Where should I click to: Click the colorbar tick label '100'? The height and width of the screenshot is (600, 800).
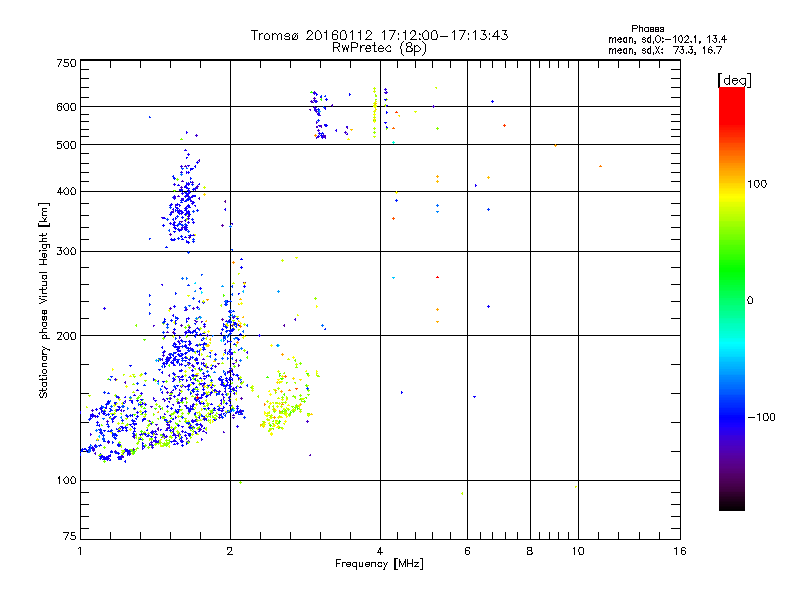757,184
